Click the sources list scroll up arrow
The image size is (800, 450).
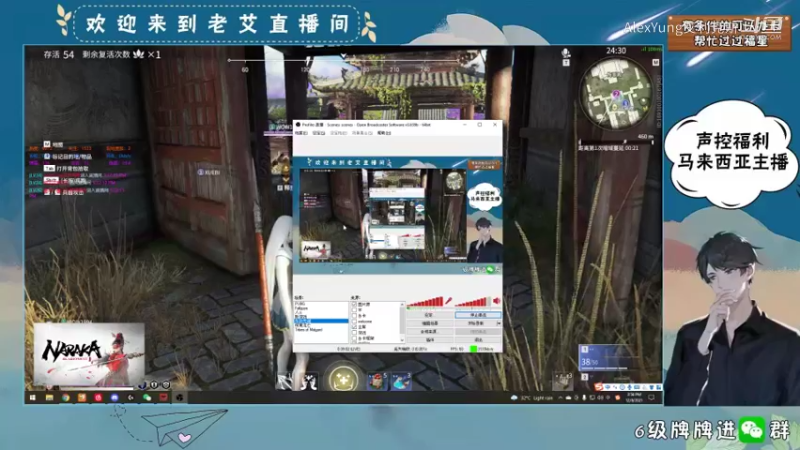coord(402,304)
